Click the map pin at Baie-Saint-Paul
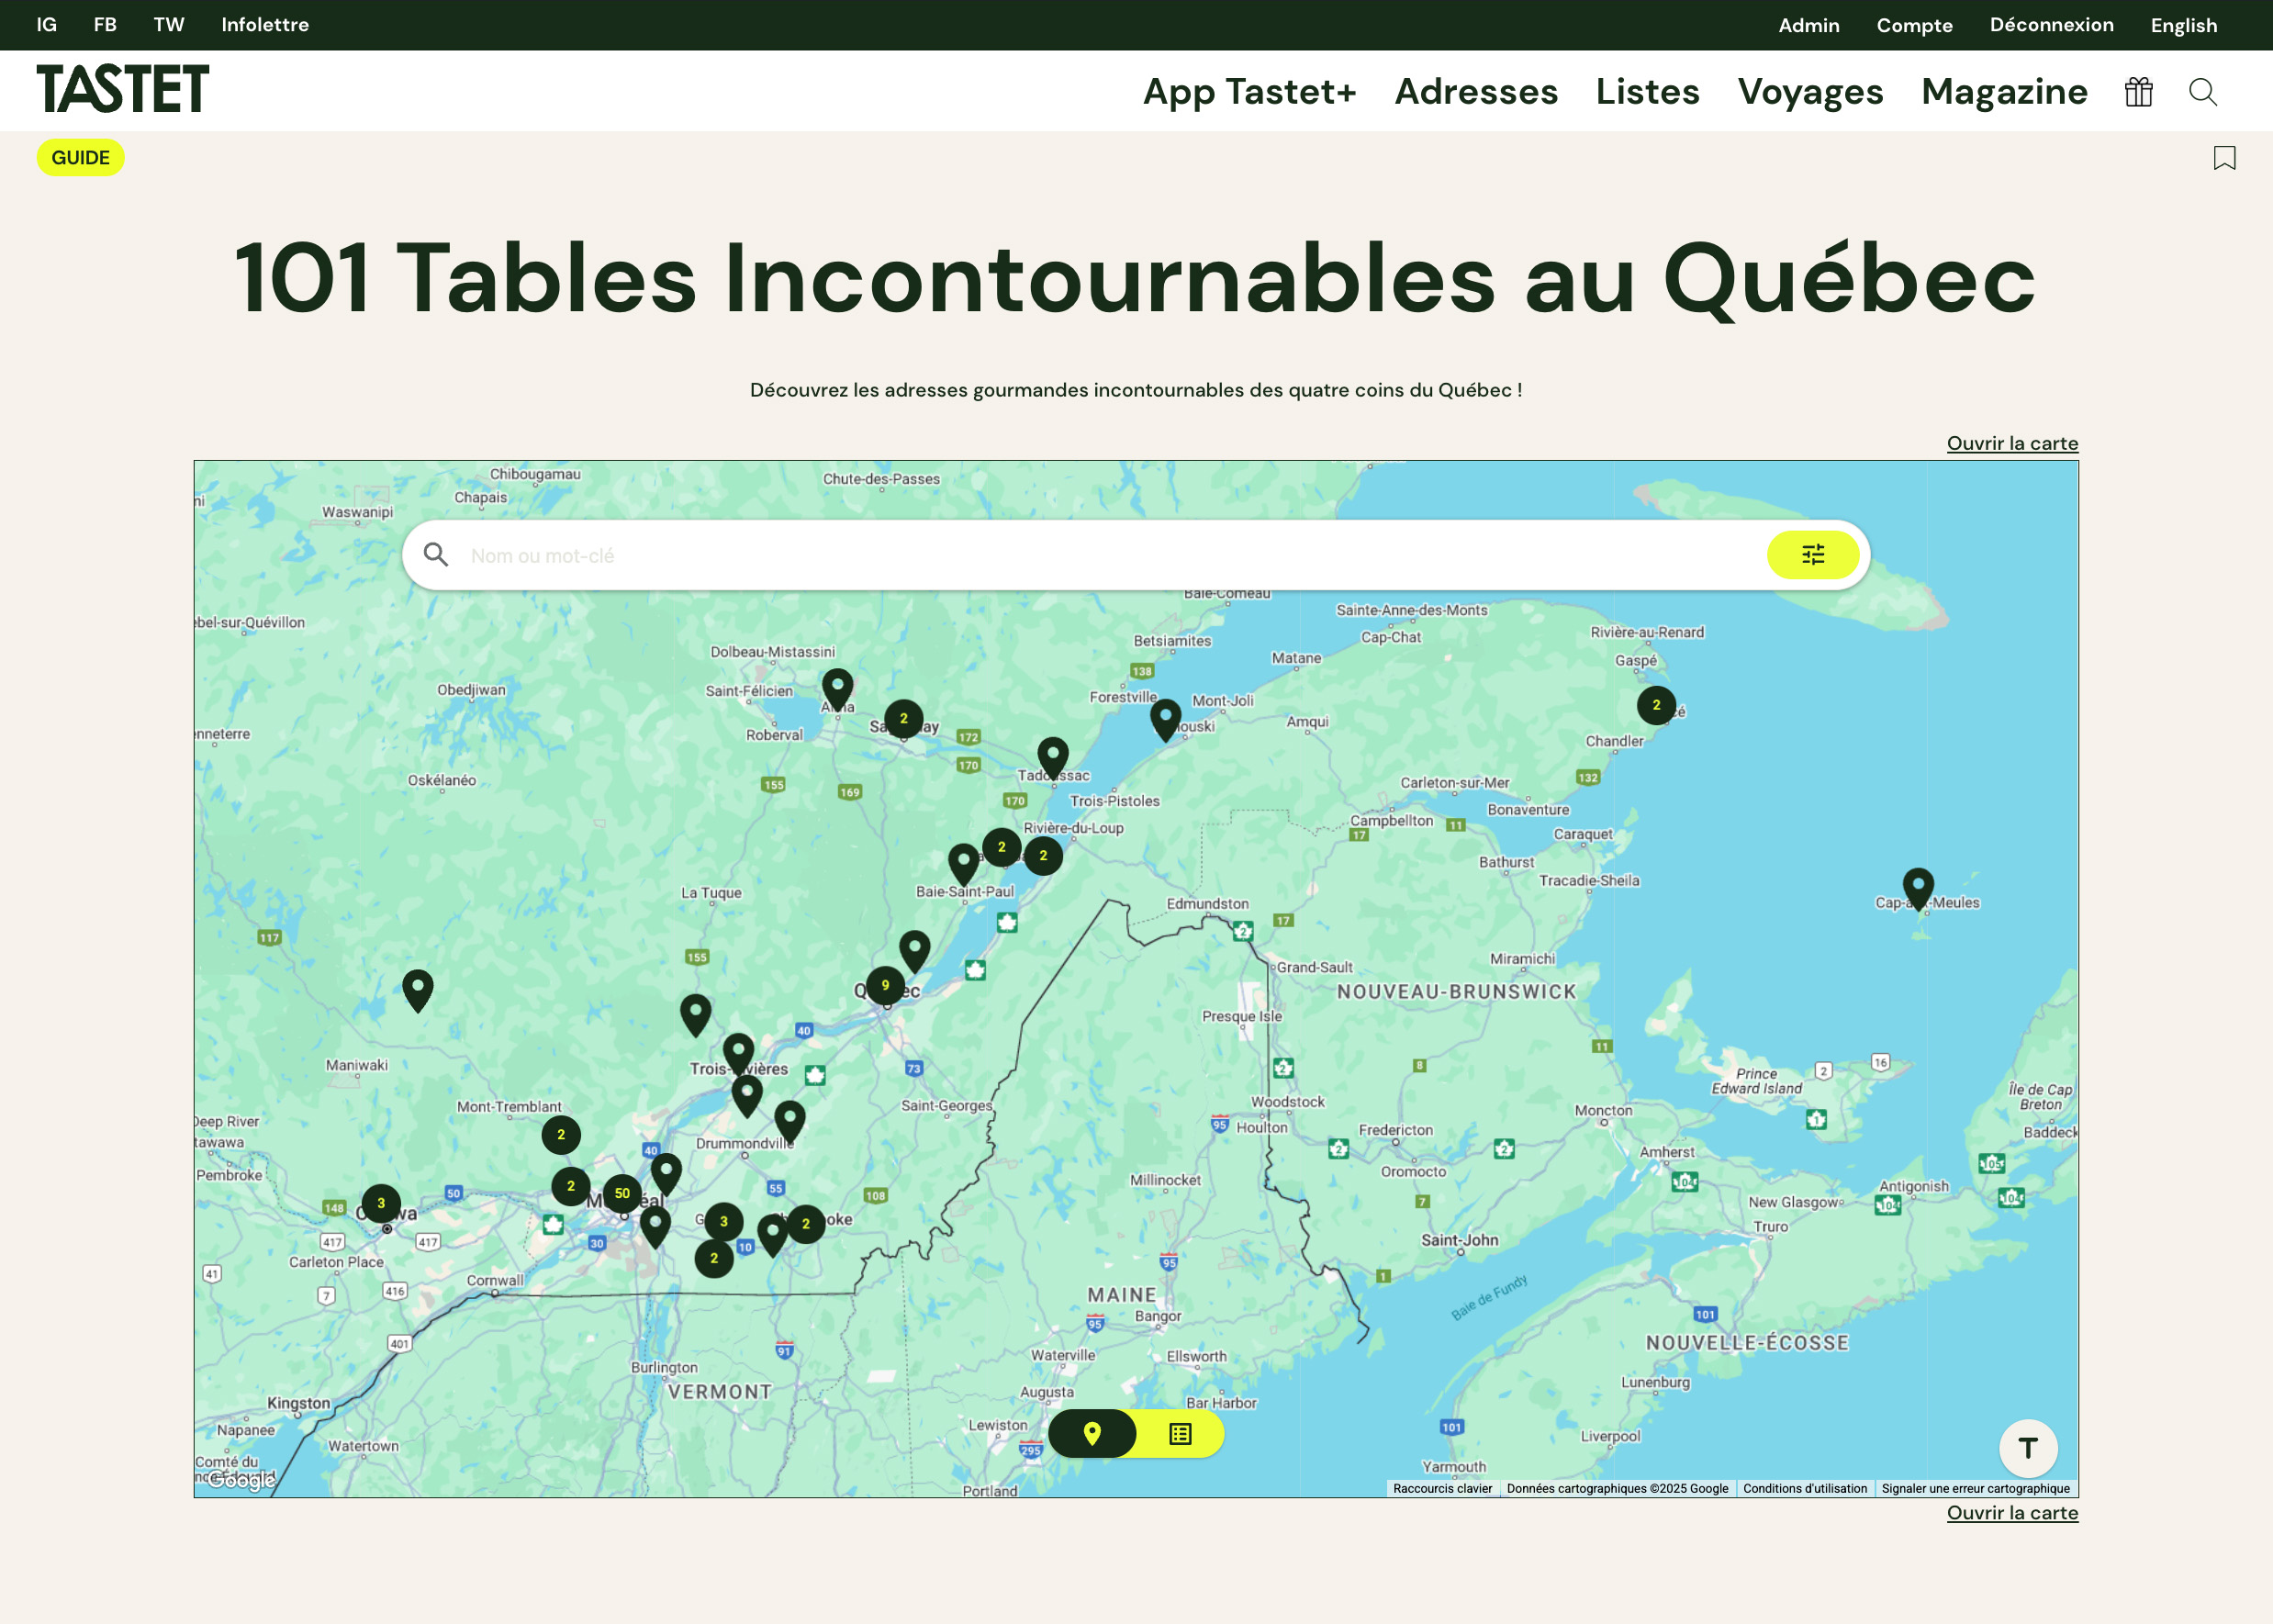2273x1624 pixels. pos(963,864)
